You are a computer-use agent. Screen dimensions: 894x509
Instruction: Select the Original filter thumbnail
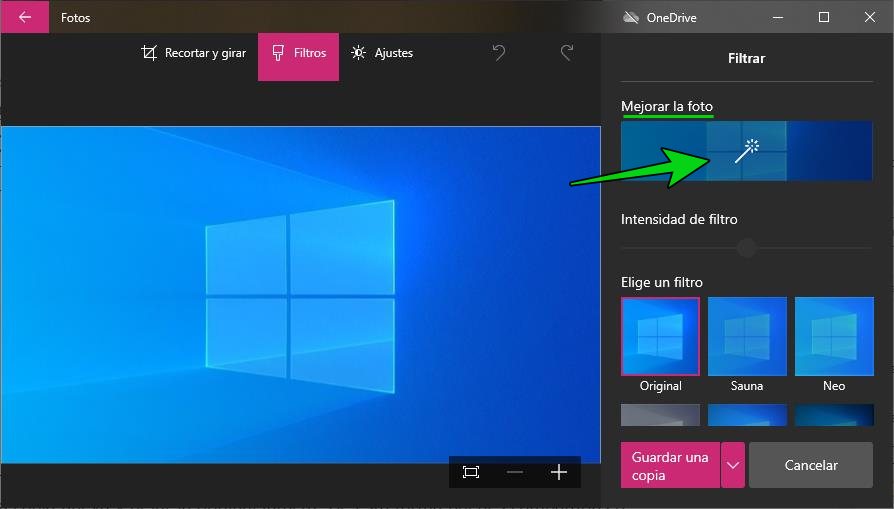tap(660, 336)
